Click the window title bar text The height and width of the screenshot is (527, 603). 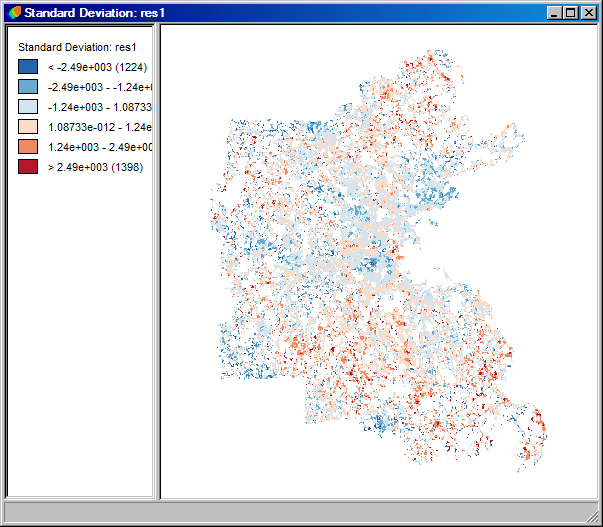pos(95,13)
